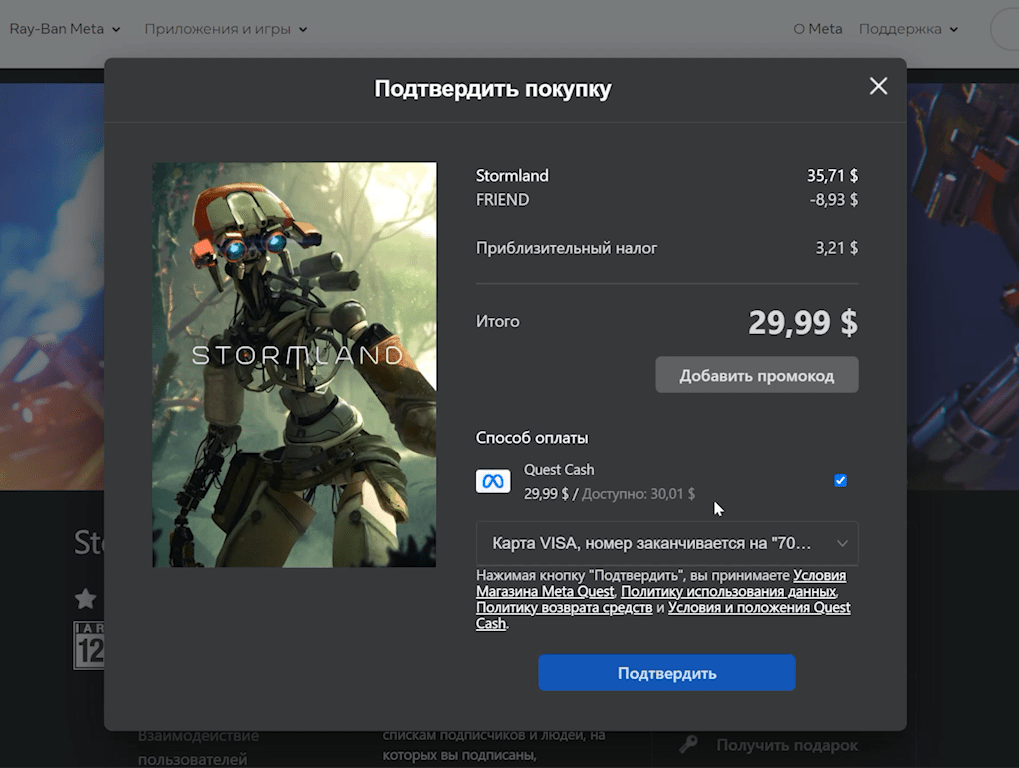Expand the Поддержка menu
This screenshot has height=768, width=1019.
click(x=908, y=29)
